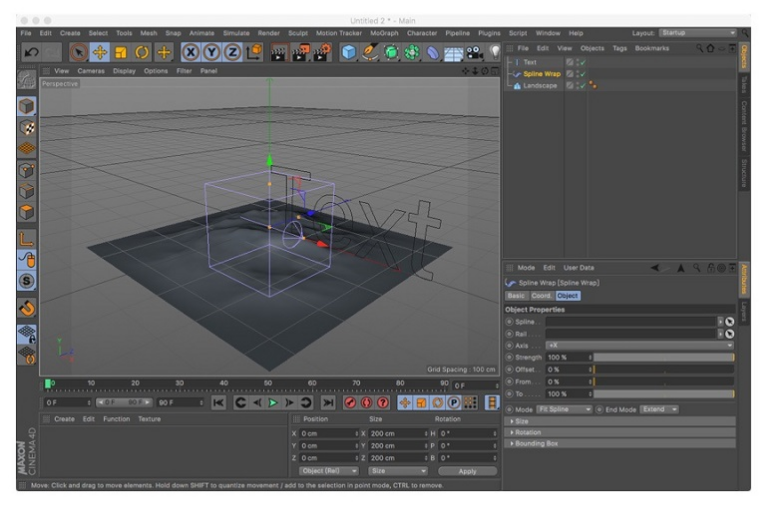
Task: Select the Rotate tool icon
Action: tap(142, 53)
